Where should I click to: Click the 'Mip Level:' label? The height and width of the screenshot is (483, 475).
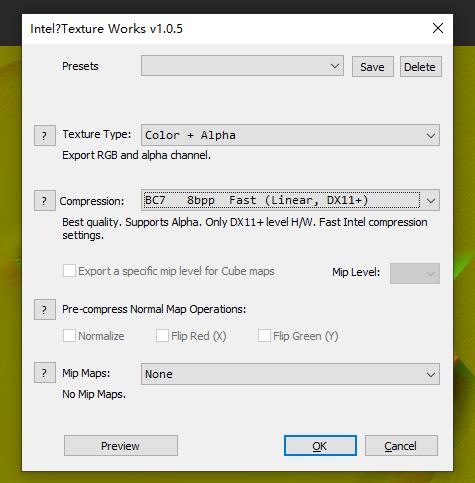(356, 272)
